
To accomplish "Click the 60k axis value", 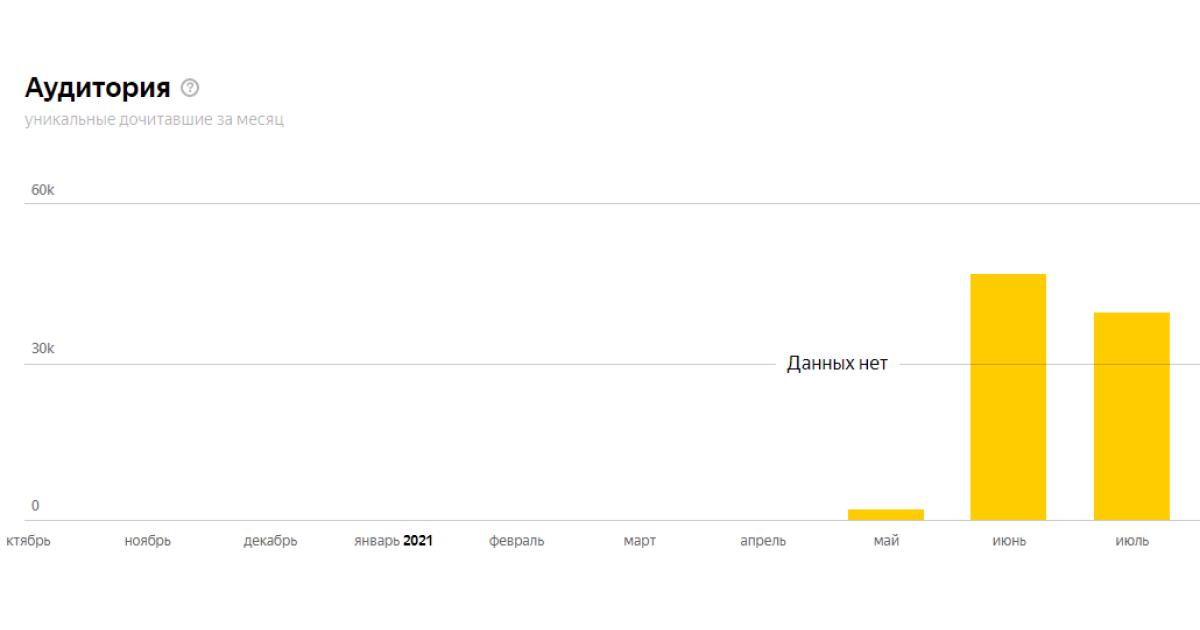I will [x=43, y=190].
